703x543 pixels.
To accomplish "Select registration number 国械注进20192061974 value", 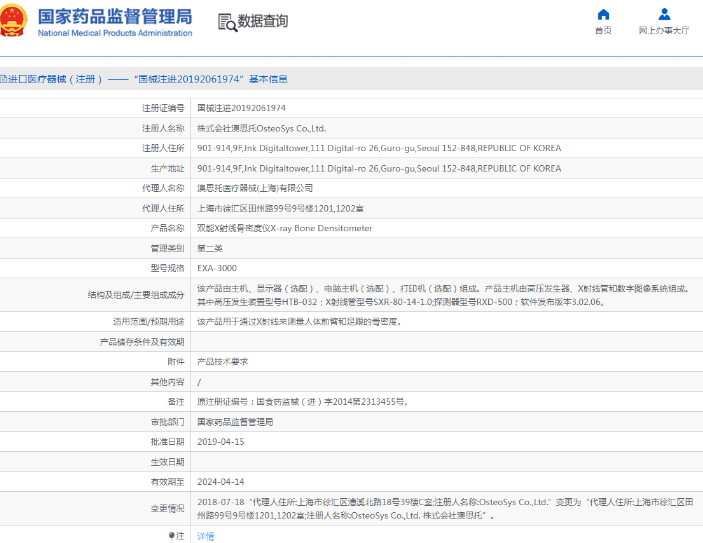I will coord(241,108).
